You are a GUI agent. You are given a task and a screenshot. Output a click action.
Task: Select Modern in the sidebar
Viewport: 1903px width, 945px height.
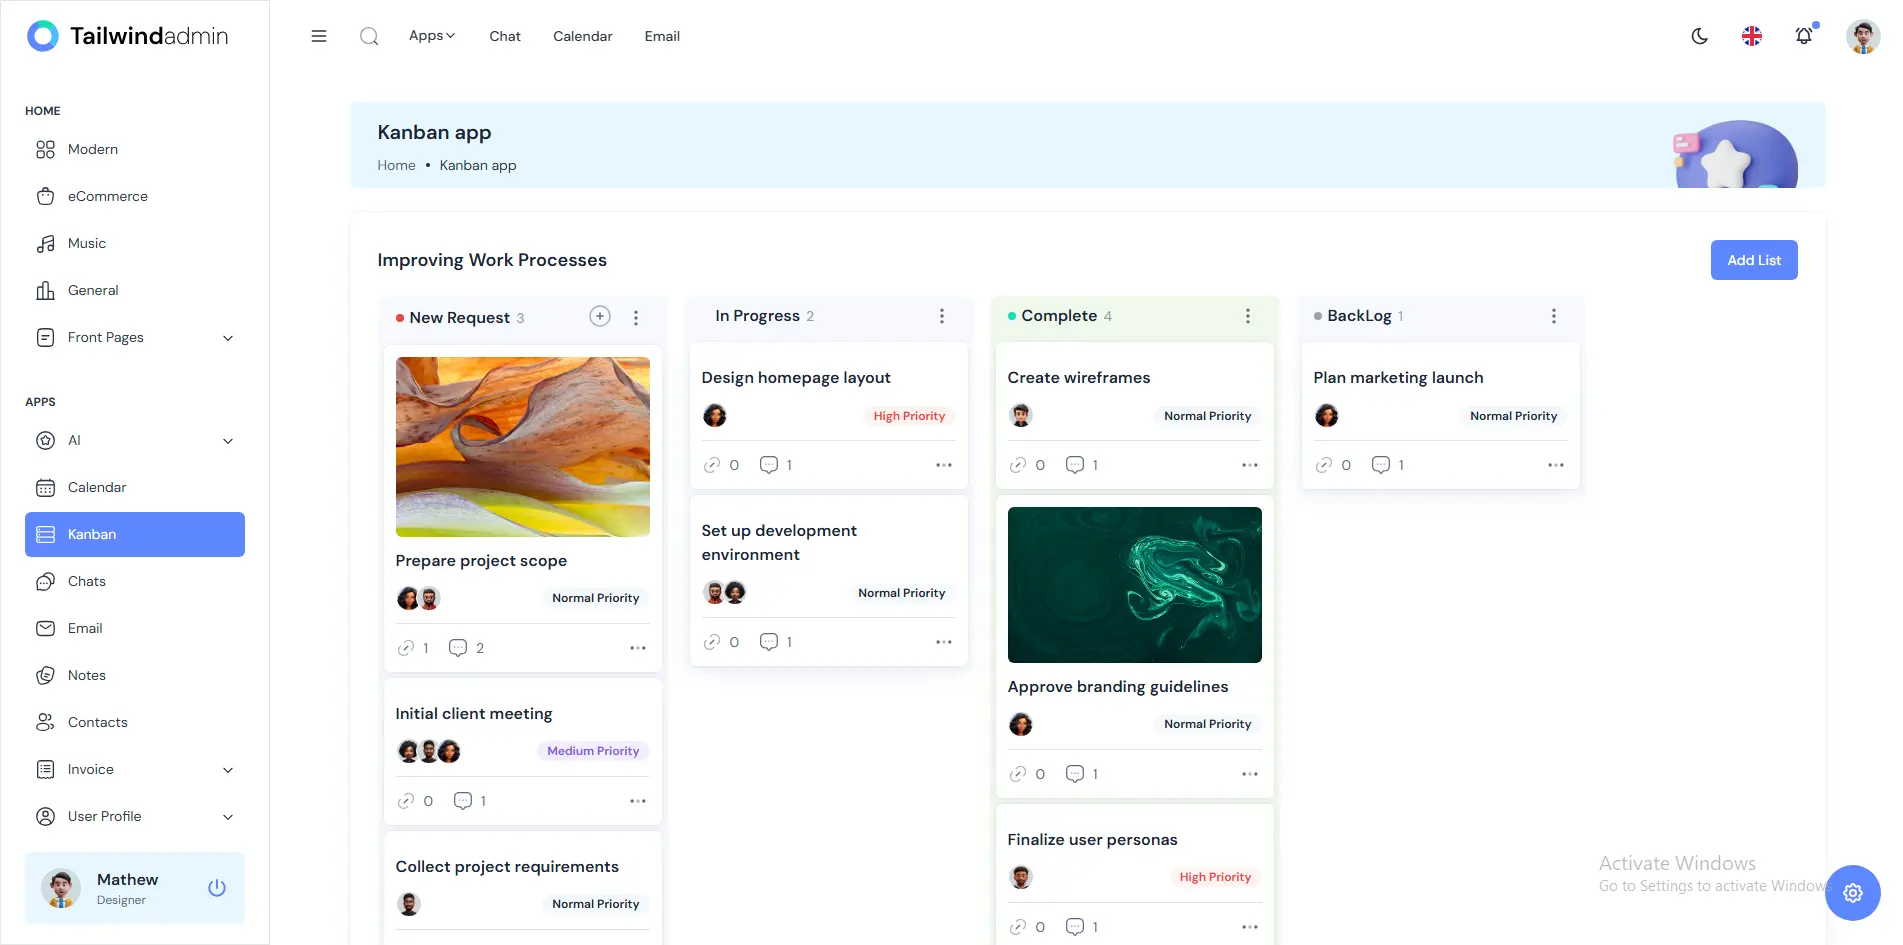[x=135, y=150]
